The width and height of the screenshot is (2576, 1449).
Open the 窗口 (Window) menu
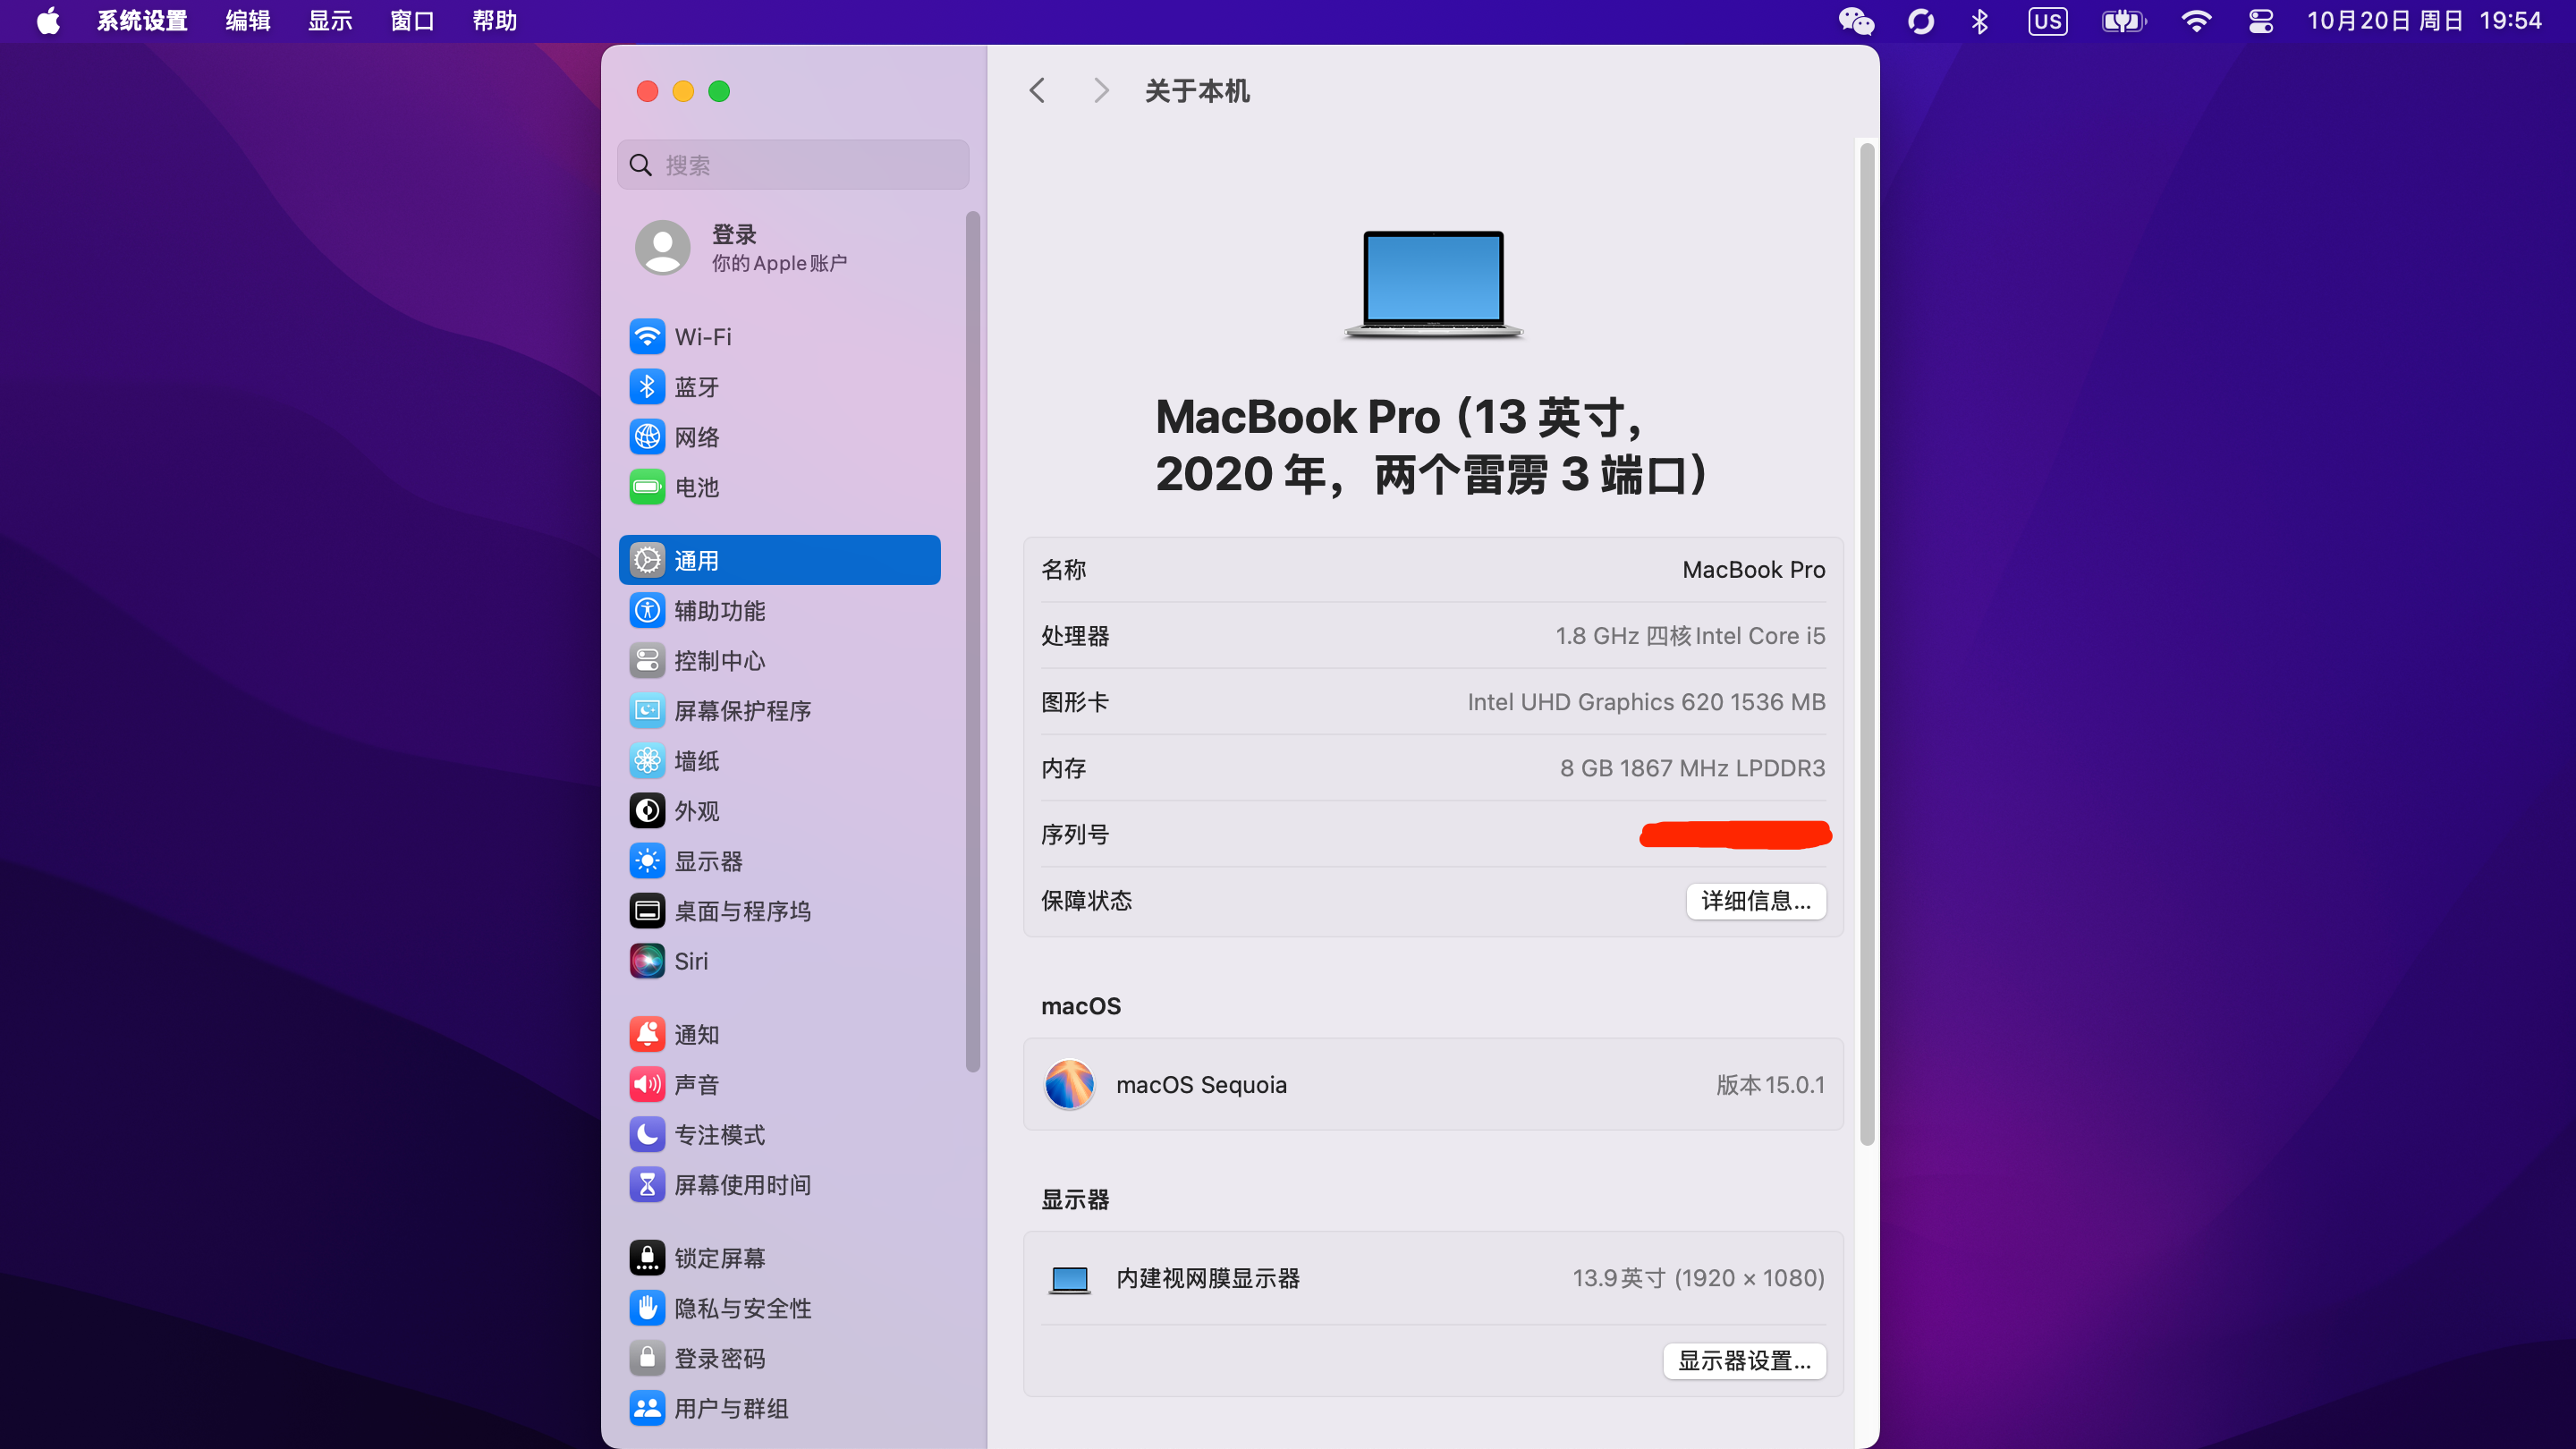tap(412, 21)
